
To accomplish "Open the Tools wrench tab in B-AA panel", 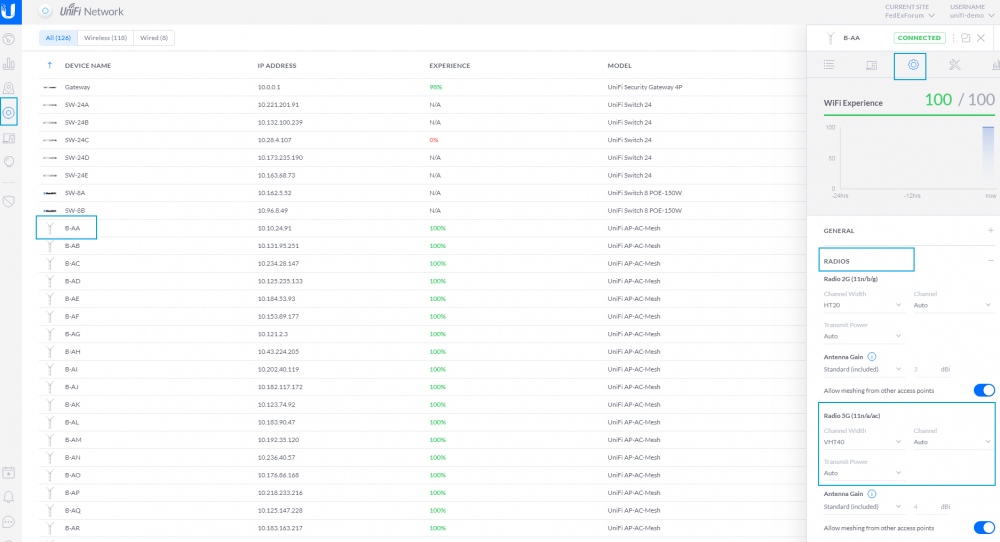I will pyautogui.click(x=954, y=65).
